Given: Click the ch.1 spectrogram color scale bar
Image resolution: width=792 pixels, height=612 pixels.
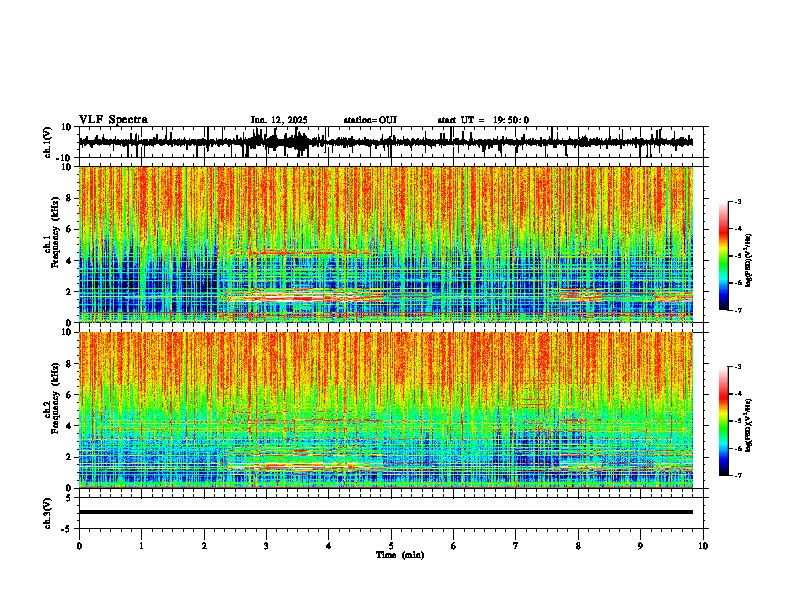Looking at the screenshot, I should tap(724, 255).
